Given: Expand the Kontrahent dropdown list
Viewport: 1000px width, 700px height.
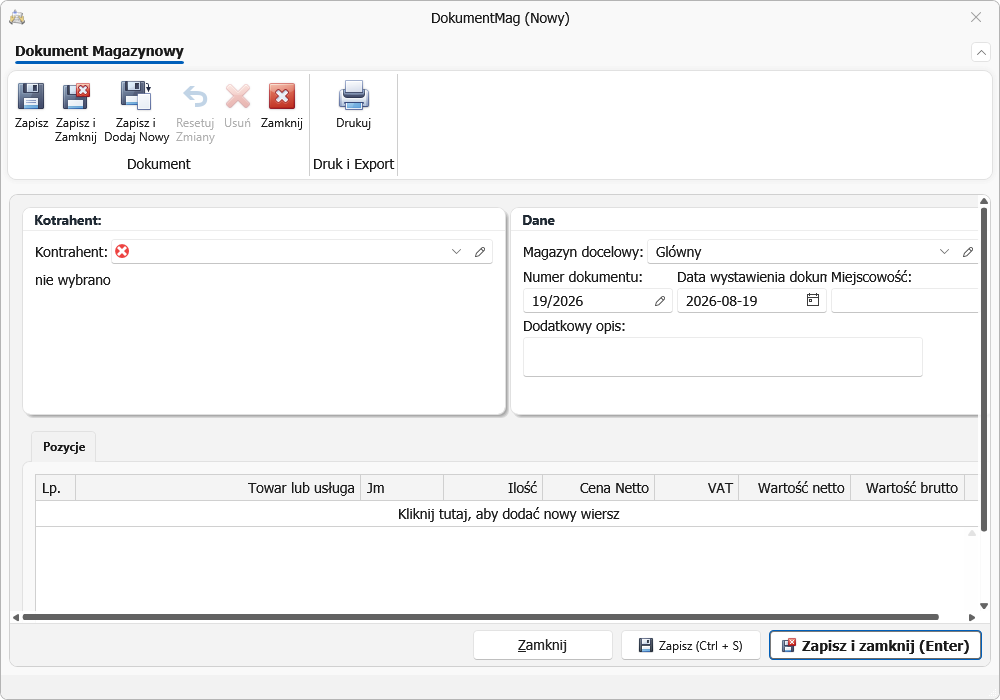Looking at the screenshot, I should pyautogui.click(x=456, y=252).
